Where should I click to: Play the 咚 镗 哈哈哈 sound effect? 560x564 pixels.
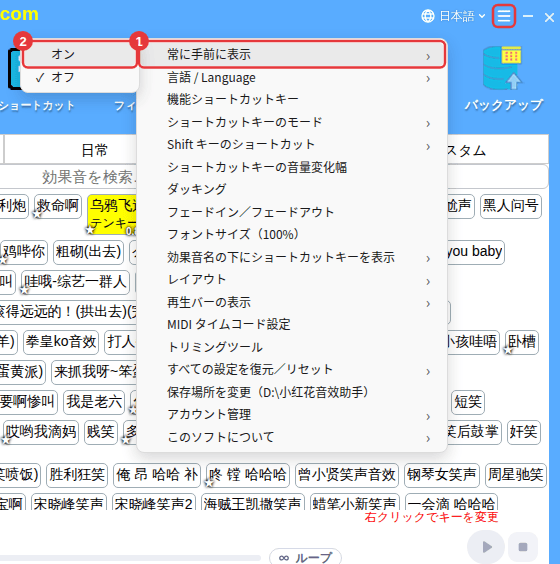(248, 475)
